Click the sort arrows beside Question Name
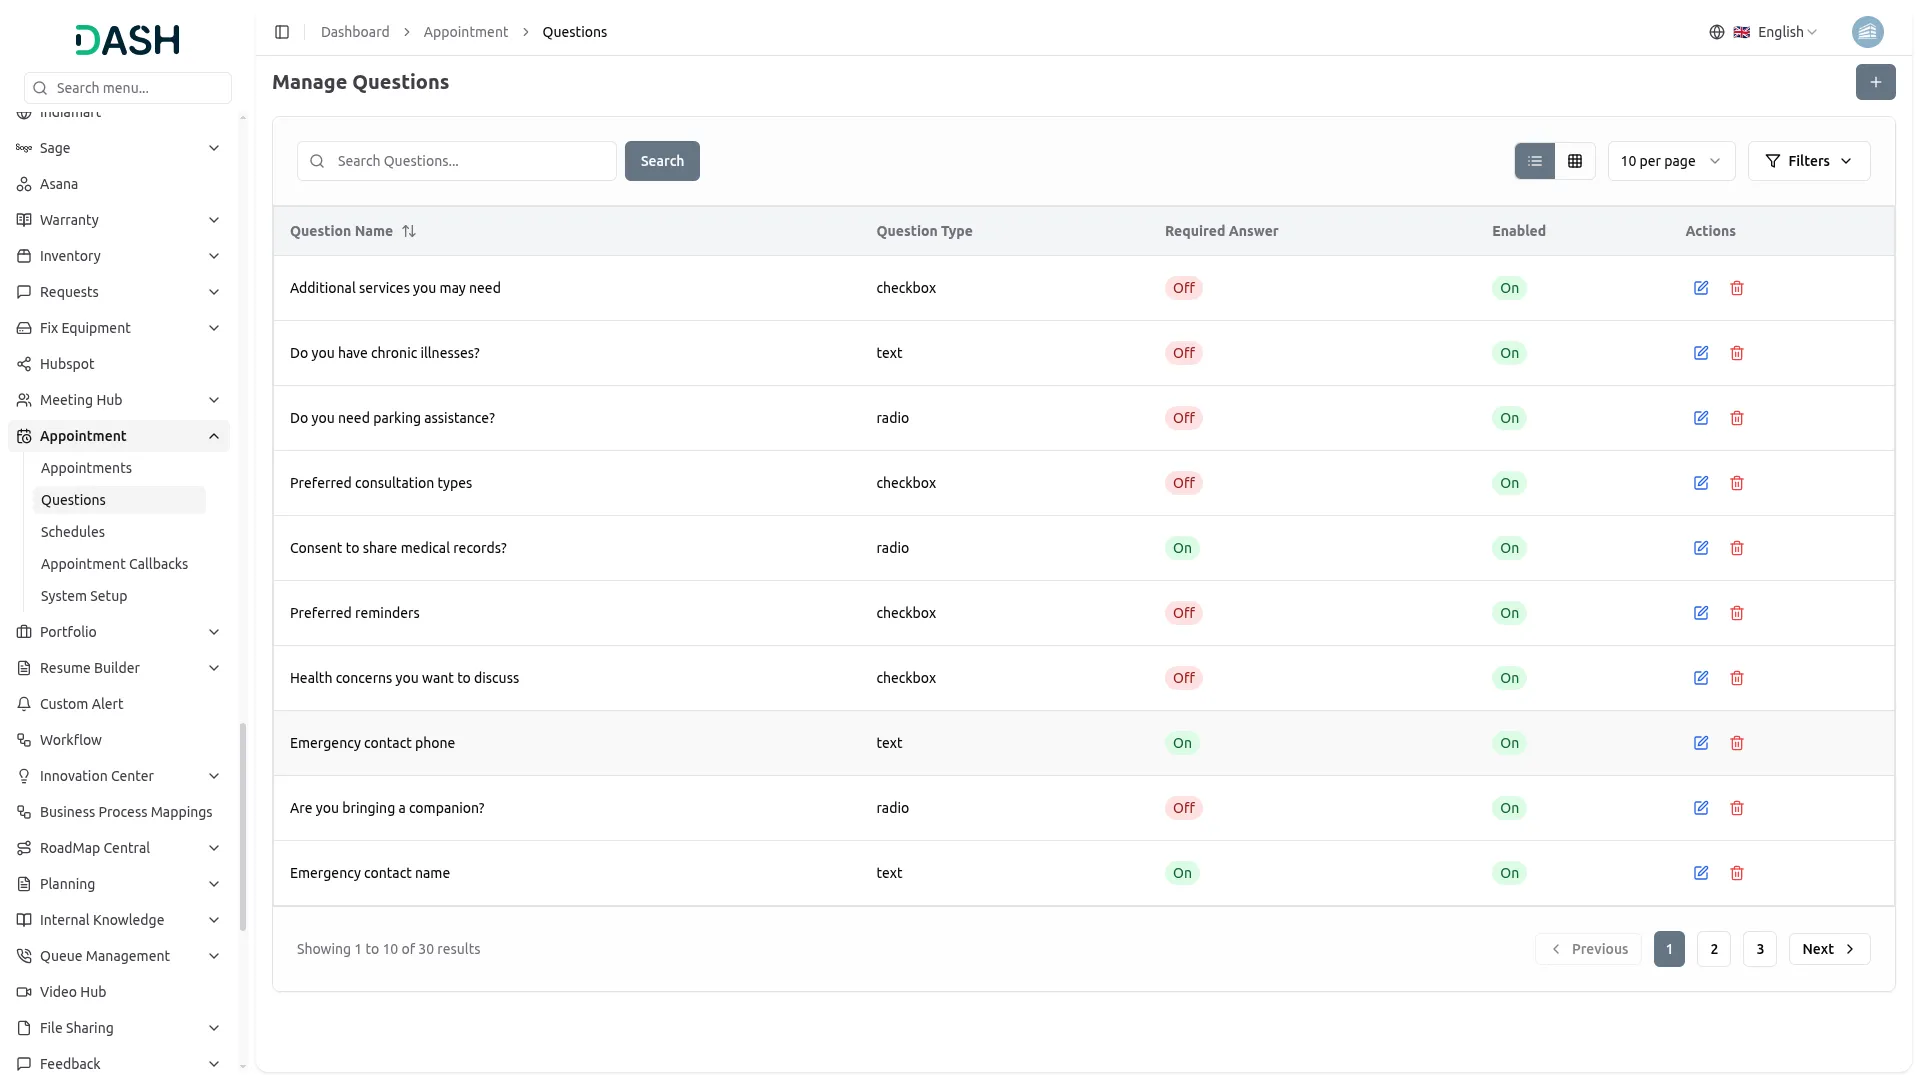Viewport: 1920px width, 1080px height. click(409, 231)
